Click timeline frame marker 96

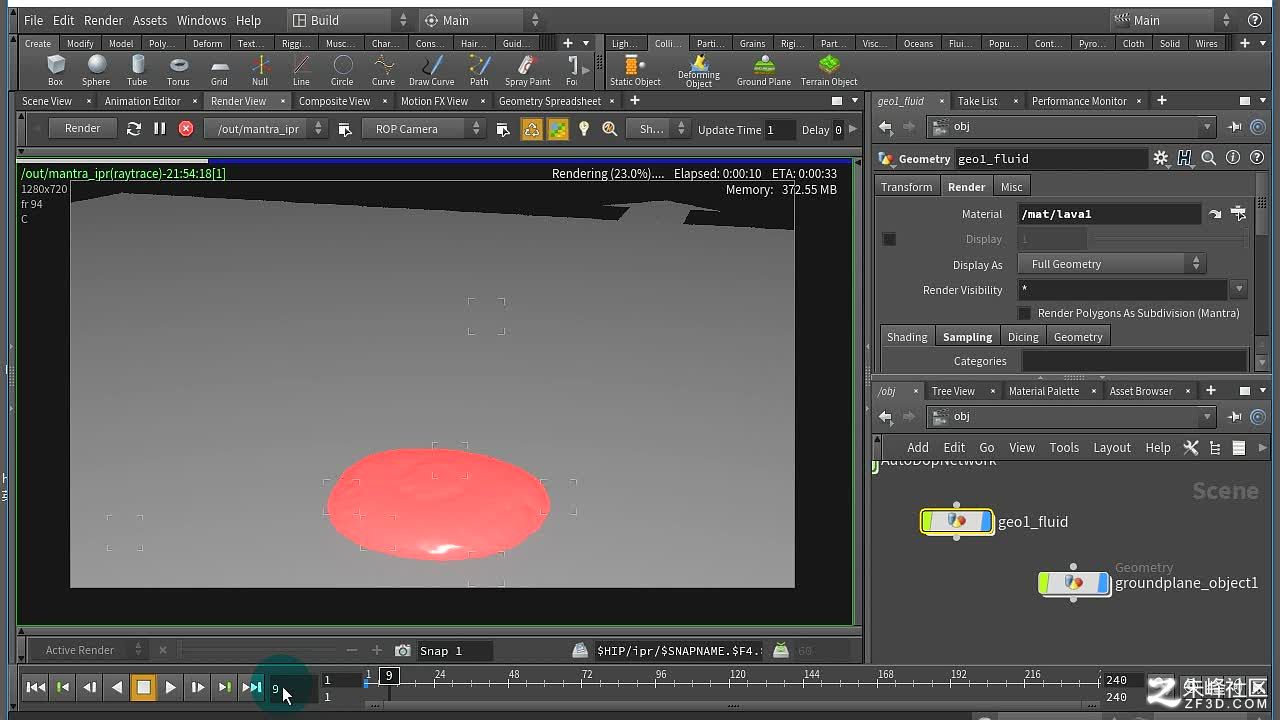tap(661, 675)
